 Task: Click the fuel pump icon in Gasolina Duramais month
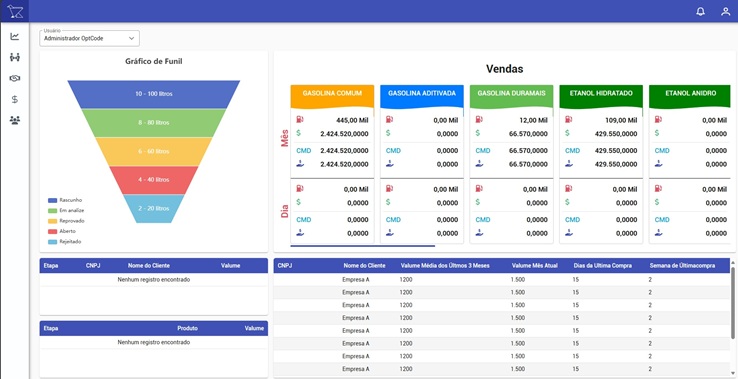[x=479, y=120]
